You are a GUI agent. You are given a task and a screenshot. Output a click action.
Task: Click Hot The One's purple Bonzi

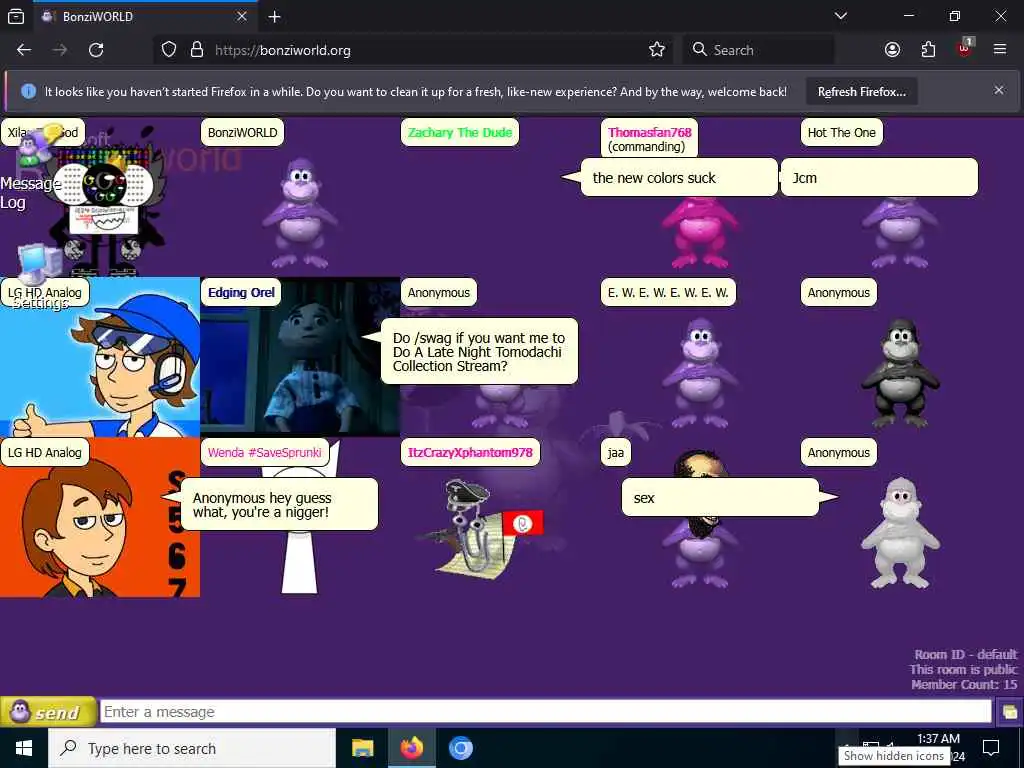(x=900, y=233)
